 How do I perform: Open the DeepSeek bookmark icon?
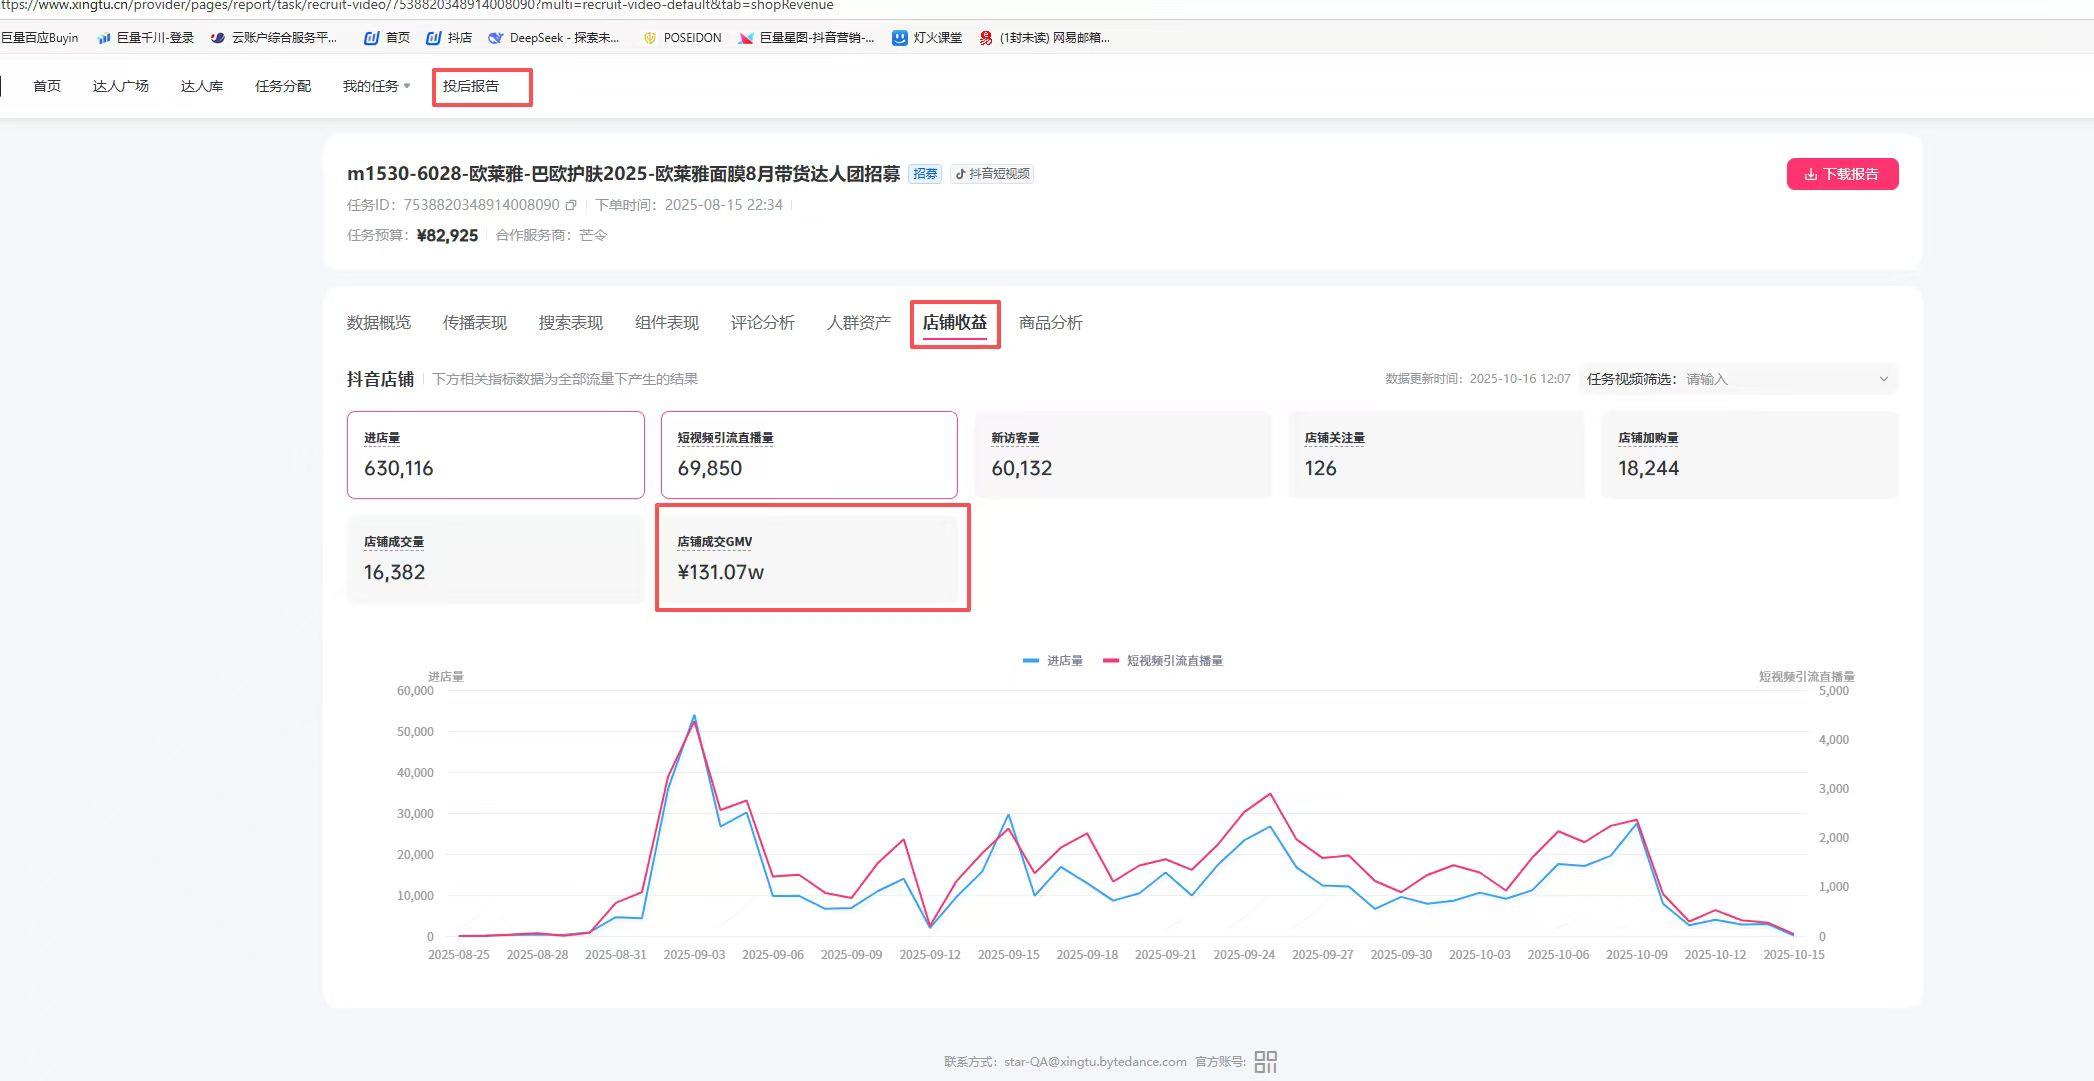pyautogui.click(x=495, y=38)
